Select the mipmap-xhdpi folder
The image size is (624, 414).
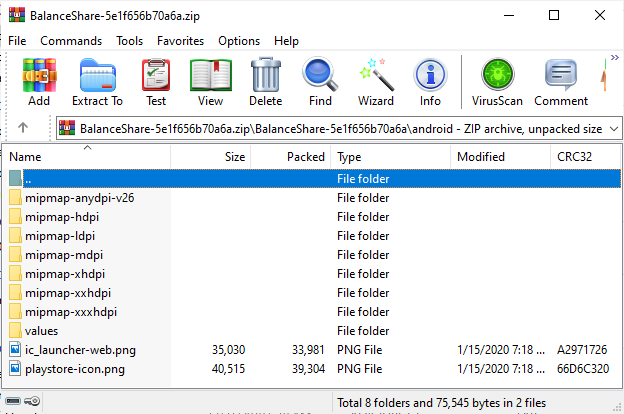click(314, 274)
